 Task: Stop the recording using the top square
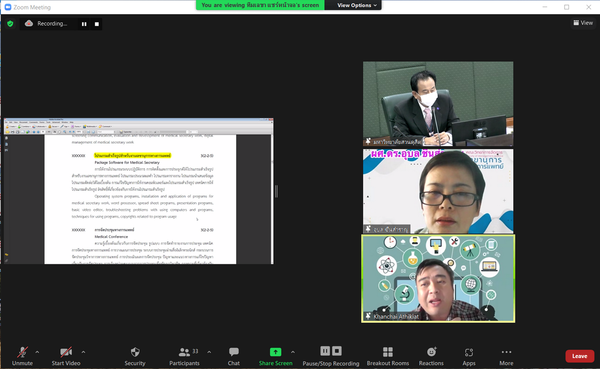97,24
